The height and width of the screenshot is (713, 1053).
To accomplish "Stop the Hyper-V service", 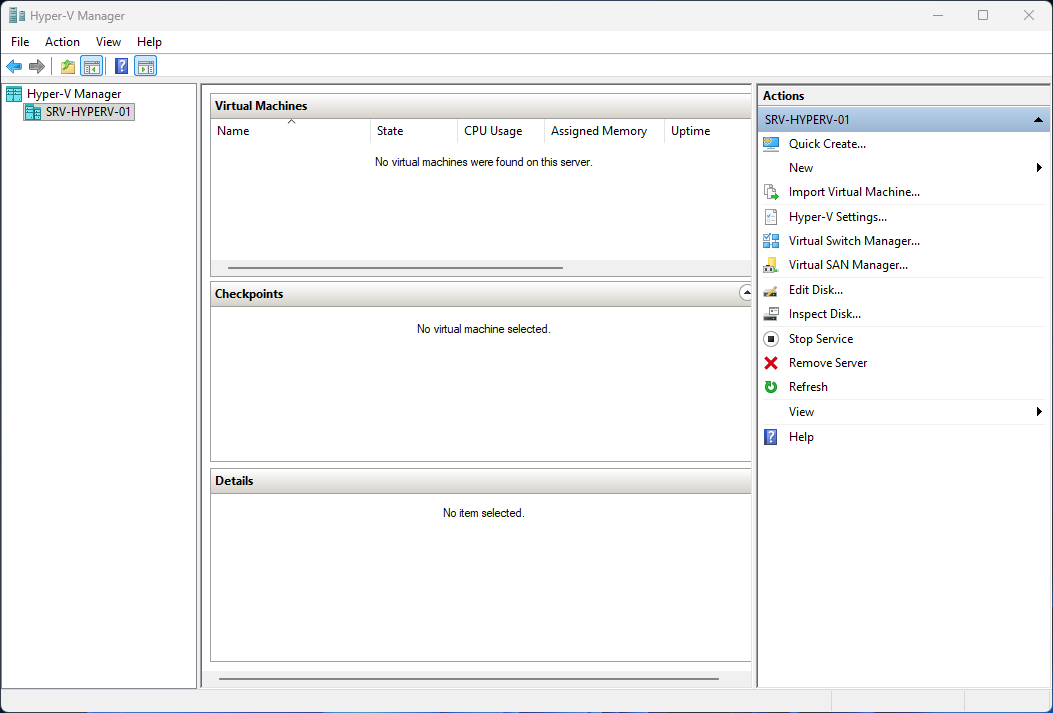I will tap(820, 338).
